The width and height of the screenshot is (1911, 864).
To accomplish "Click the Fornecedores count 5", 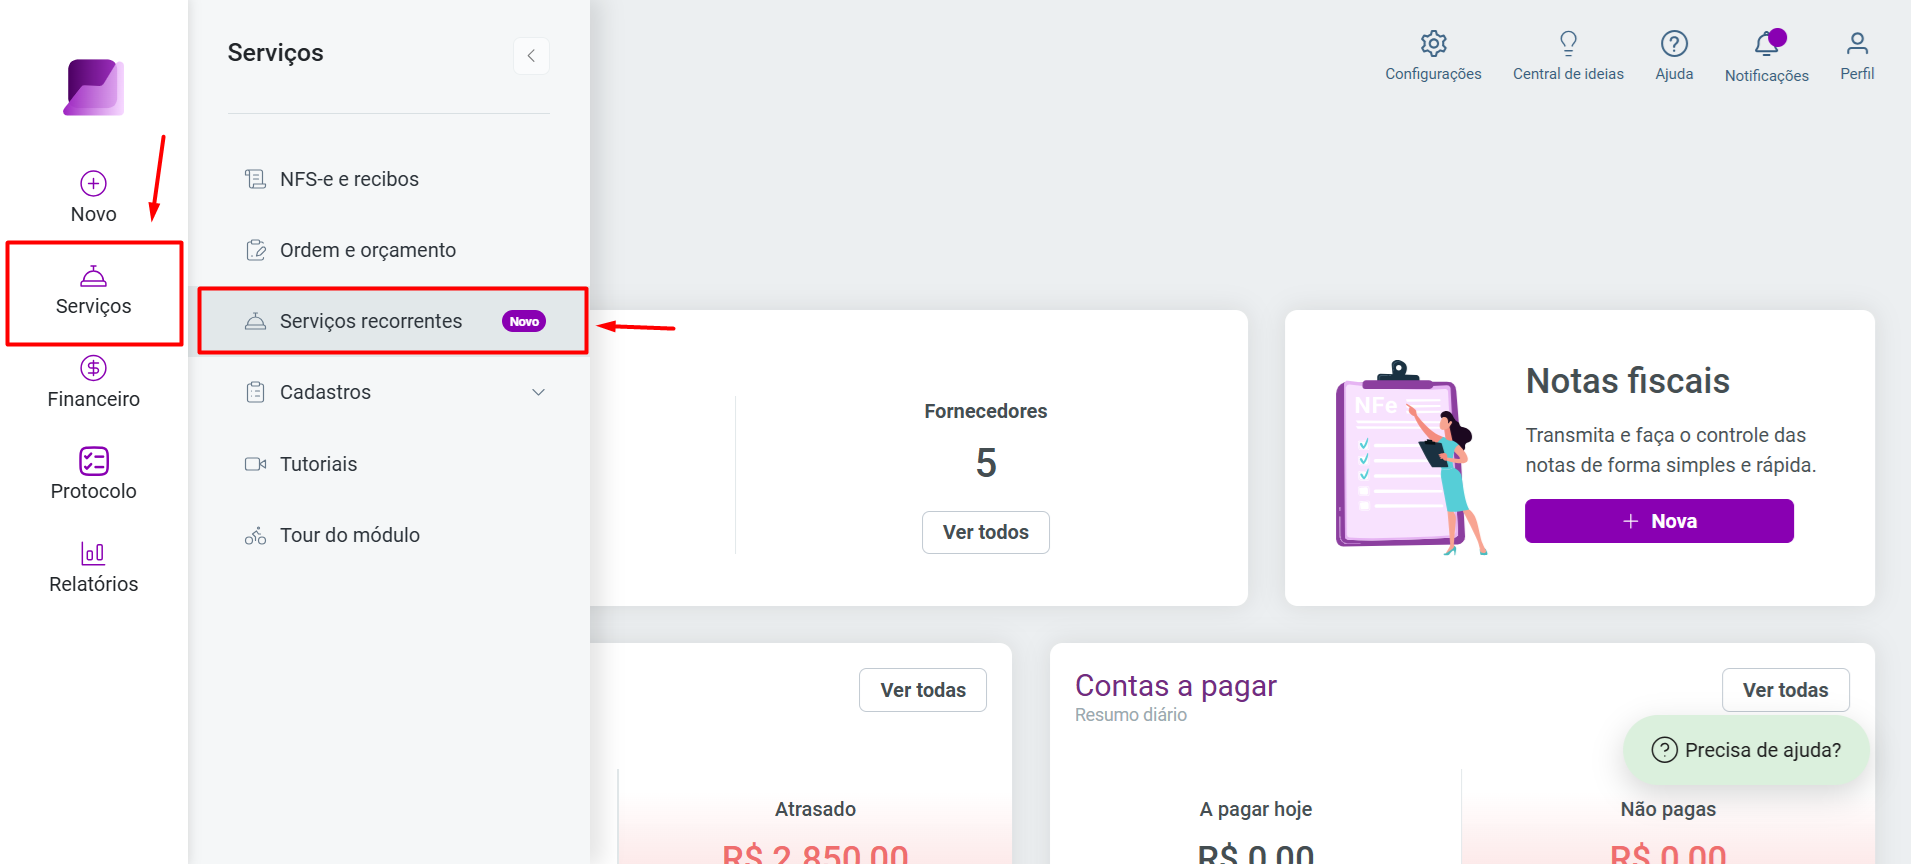I will pyautogui.click(x=986, y=463).
